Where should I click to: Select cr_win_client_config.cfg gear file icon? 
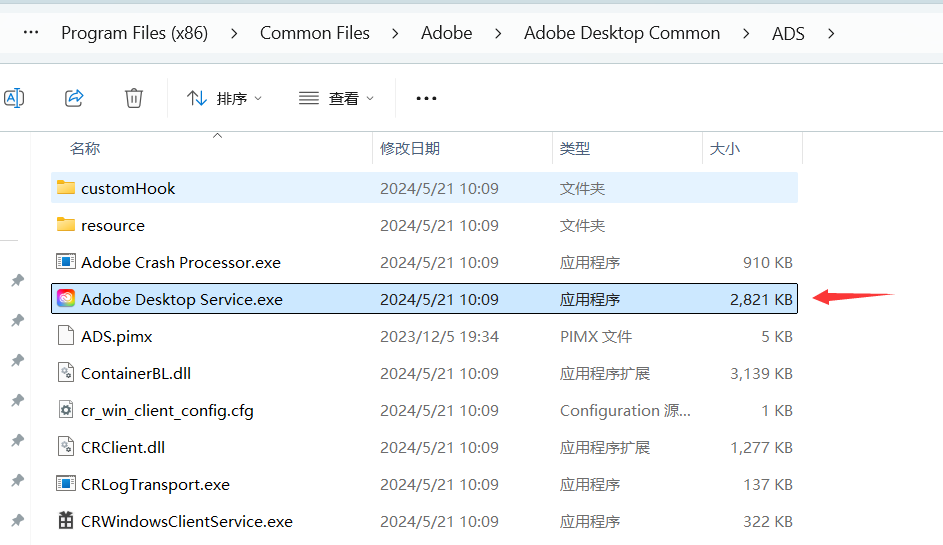click(66, 410)
